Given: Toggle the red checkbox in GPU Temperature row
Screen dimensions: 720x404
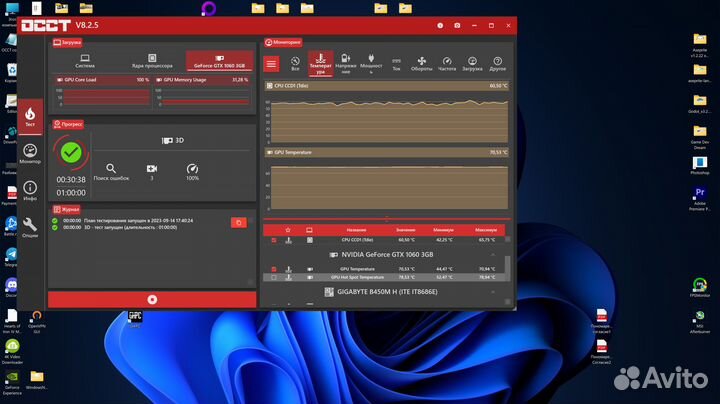Looking at the screenshot, I should (274, 269).
